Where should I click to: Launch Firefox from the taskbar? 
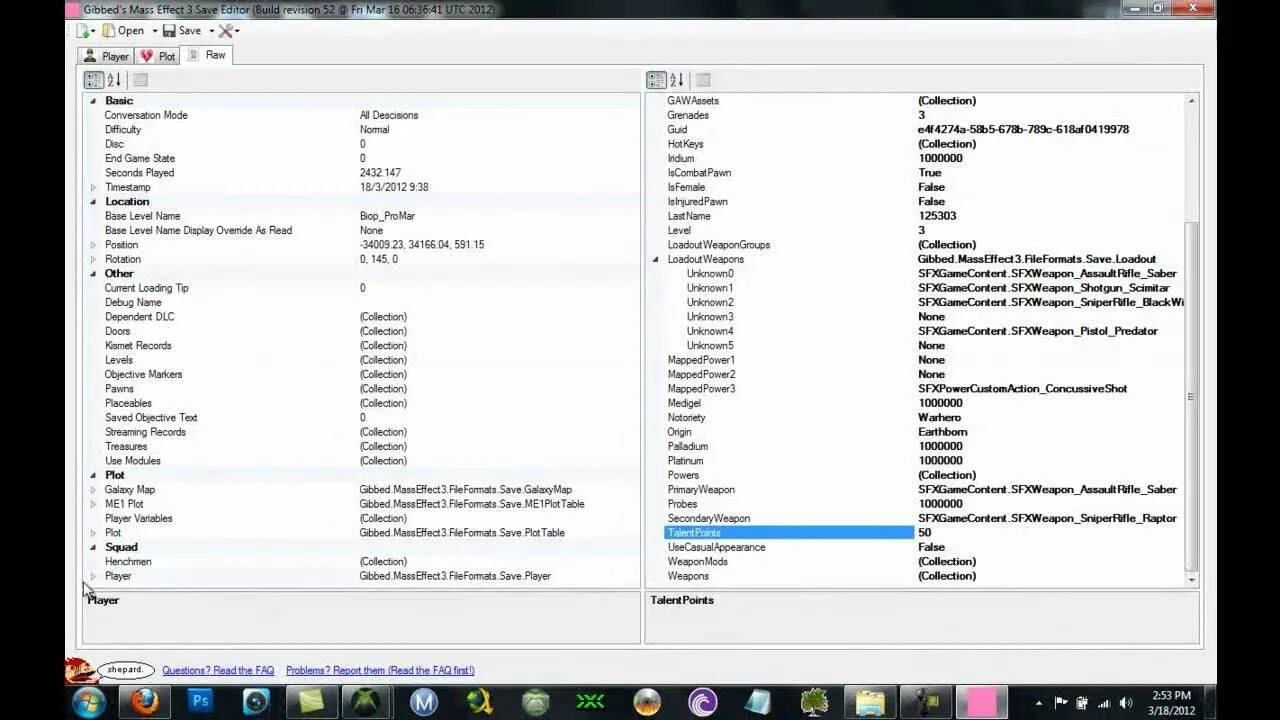click(145, 702)
